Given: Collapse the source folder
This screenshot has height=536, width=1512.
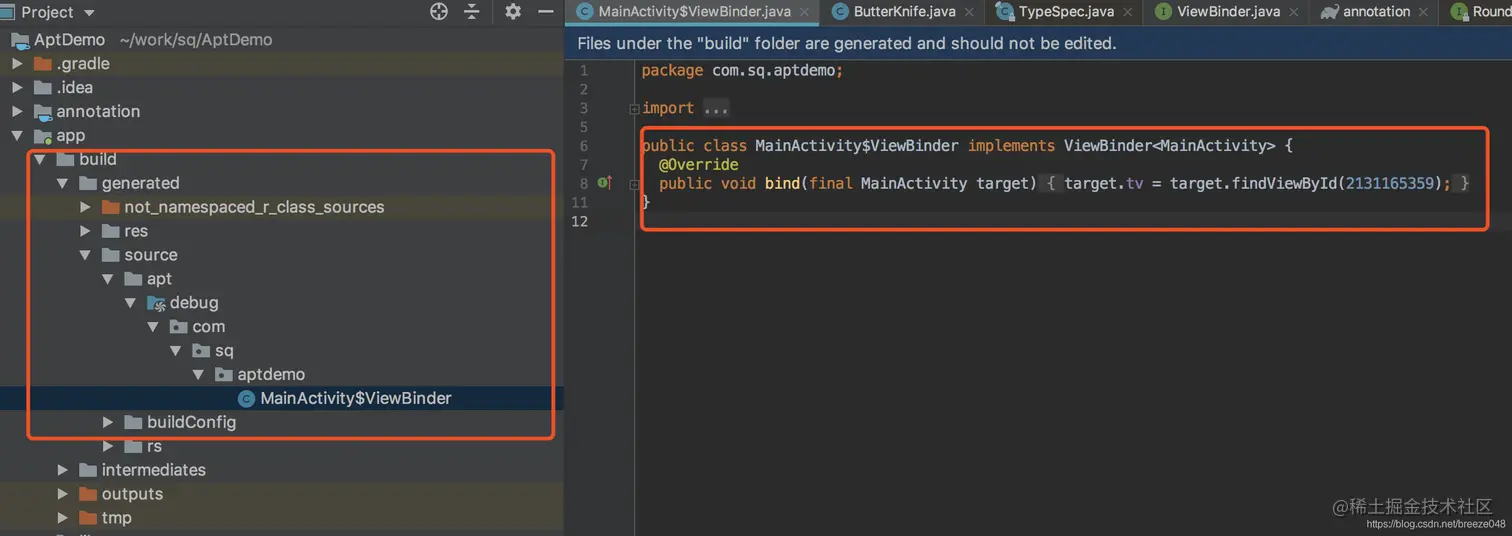Looking at the screenshot, I should 85,256.
